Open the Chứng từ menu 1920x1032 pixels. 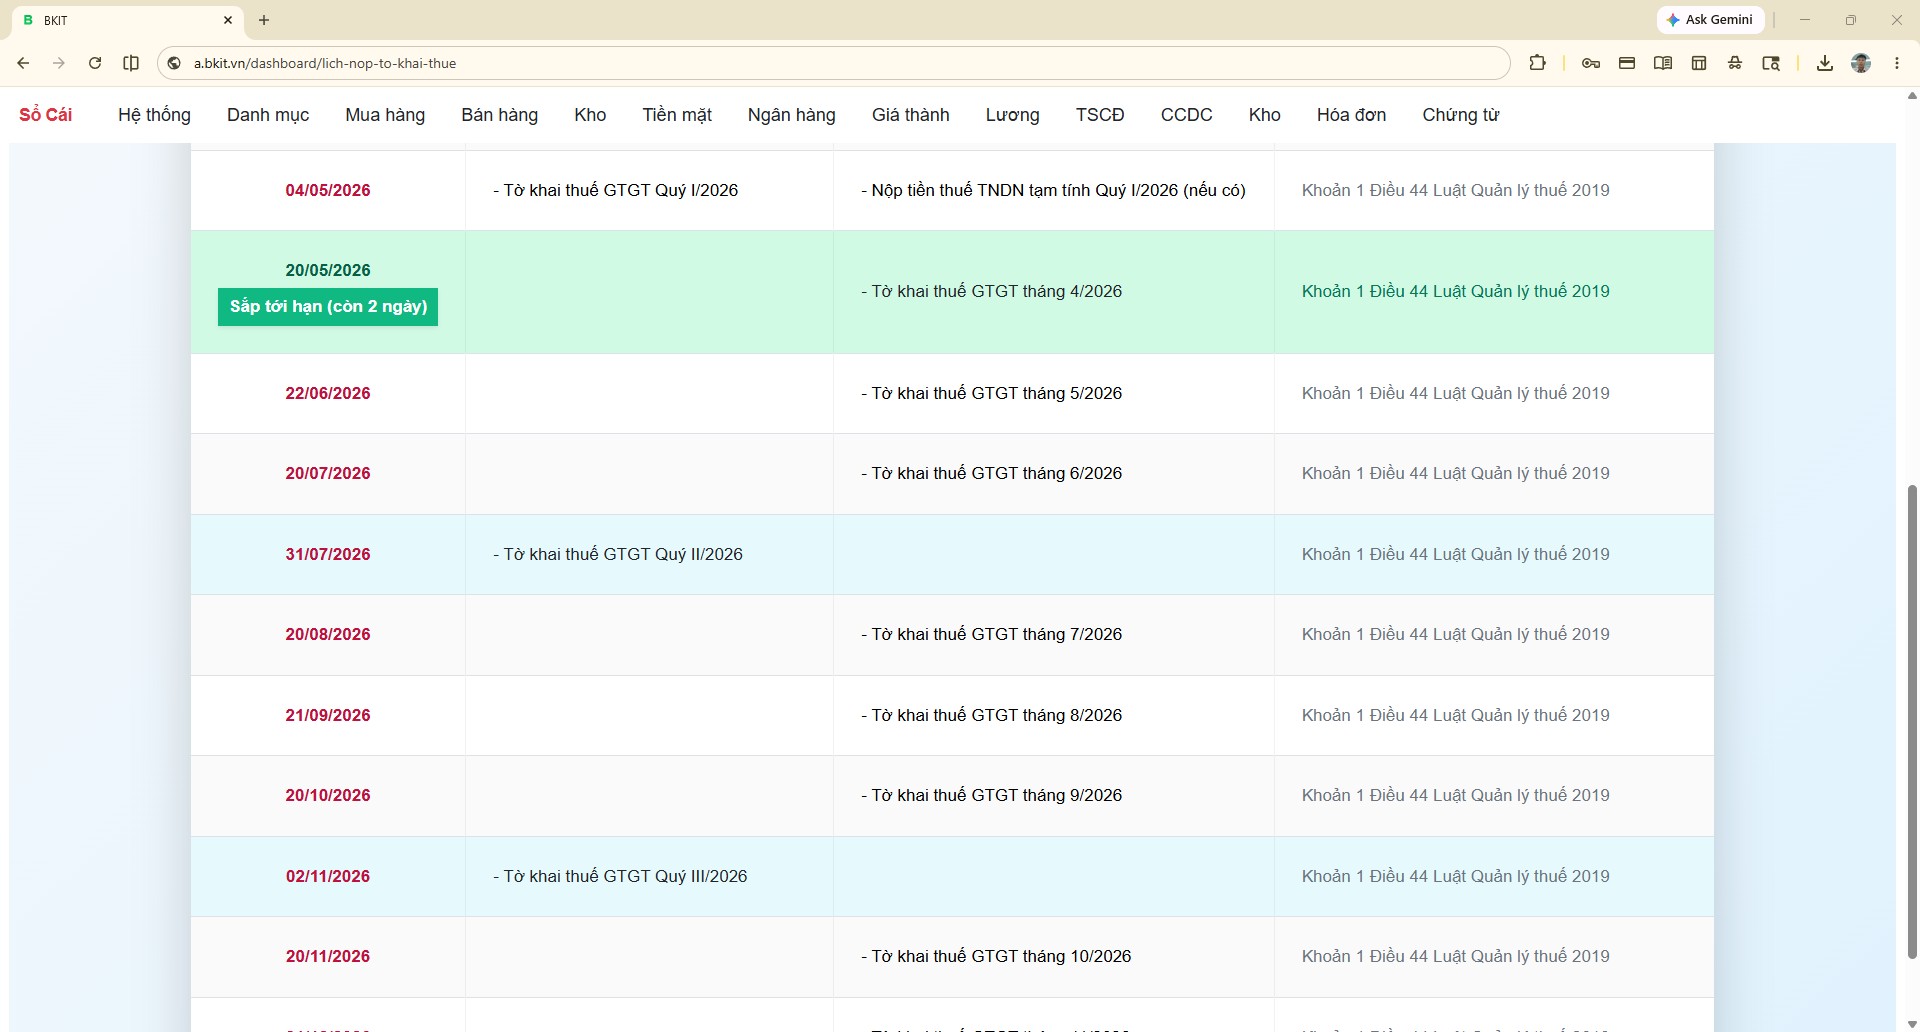click(x=1461, y=115)
